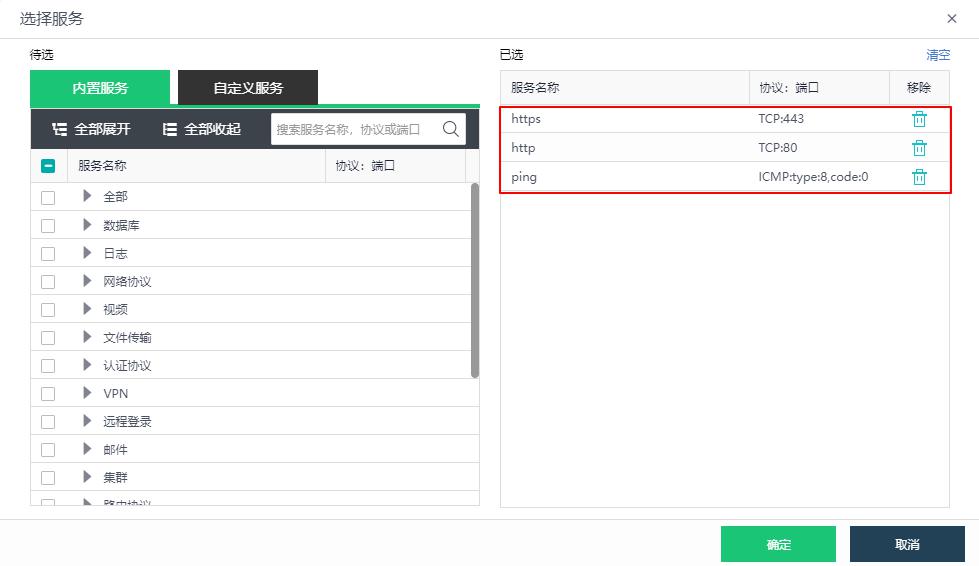Remove the https service using trash icon
Viewport: 979px width, 566px height.
(x=919, y=119)
